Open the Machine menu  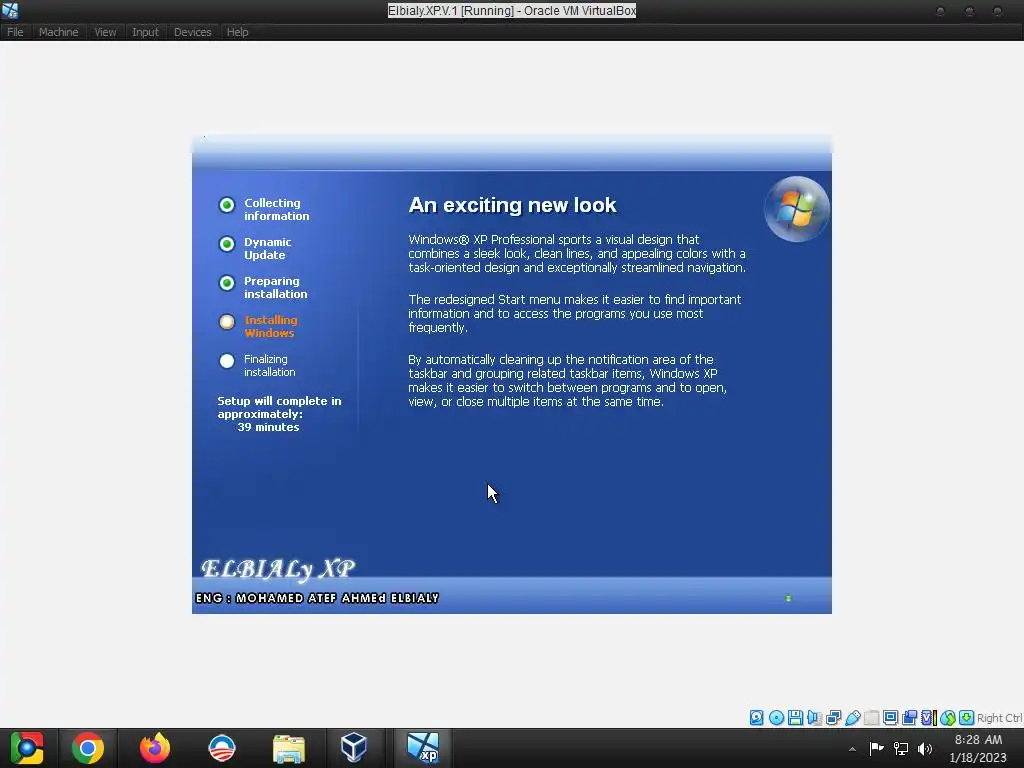pos(58,32)
